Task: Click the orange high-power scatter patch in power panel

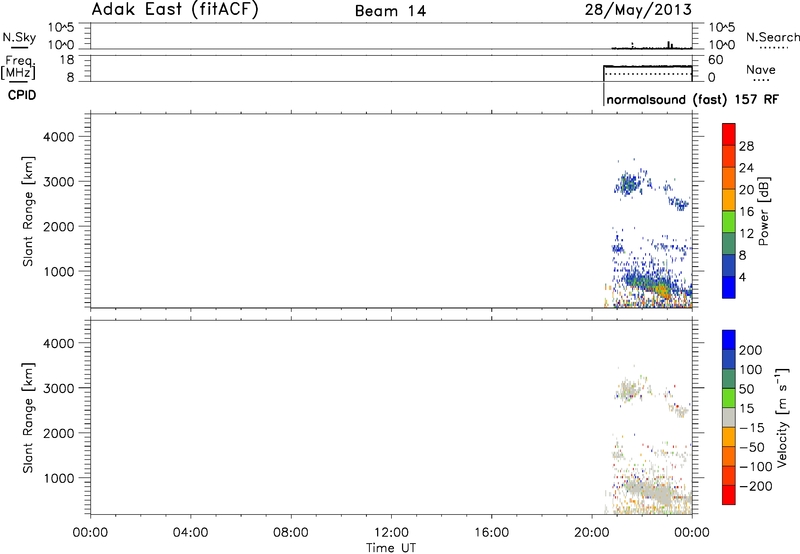Action: 661,290
